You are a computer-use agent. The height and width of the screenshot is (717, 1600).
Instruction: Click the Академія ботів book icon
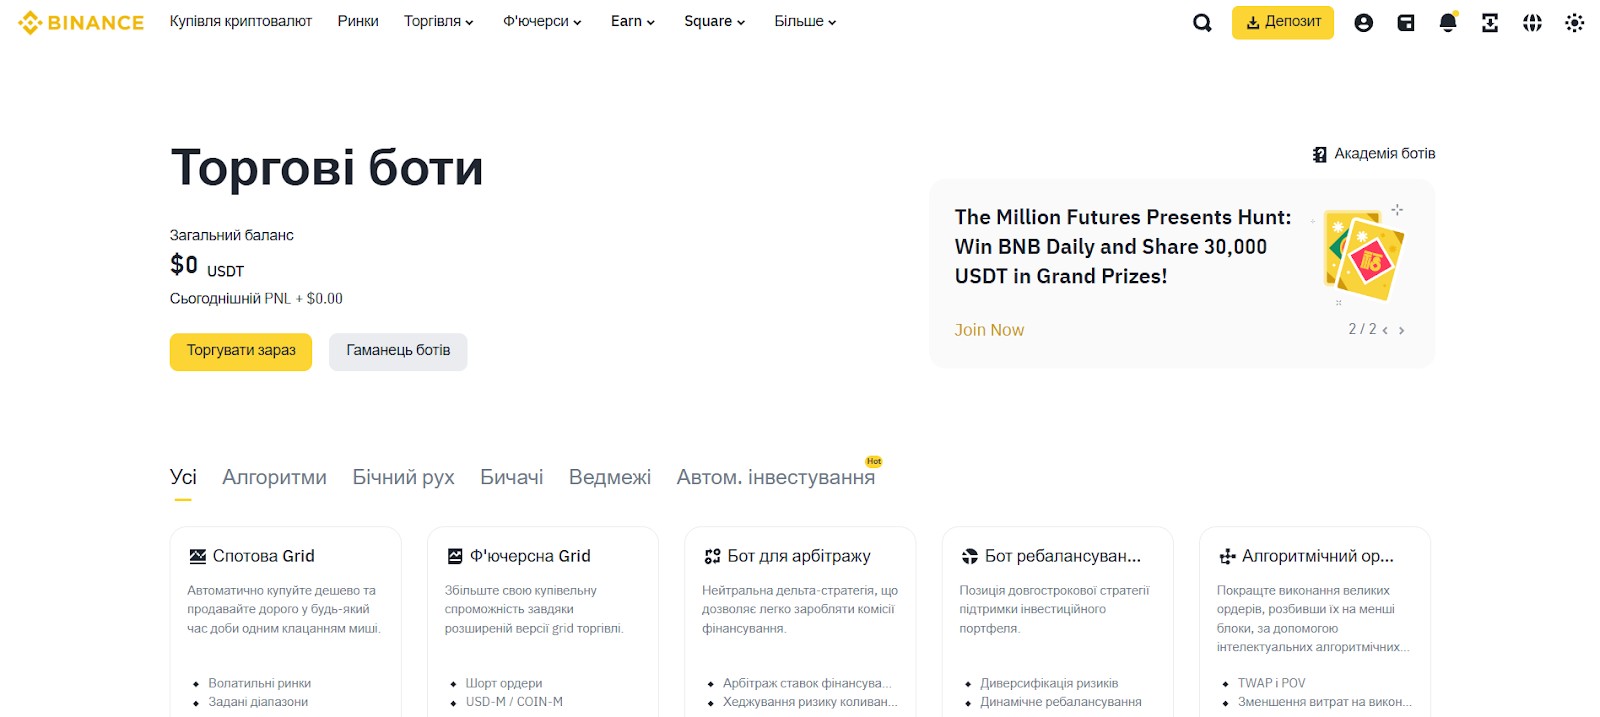pyautogui.click(x=1320, y=154)
